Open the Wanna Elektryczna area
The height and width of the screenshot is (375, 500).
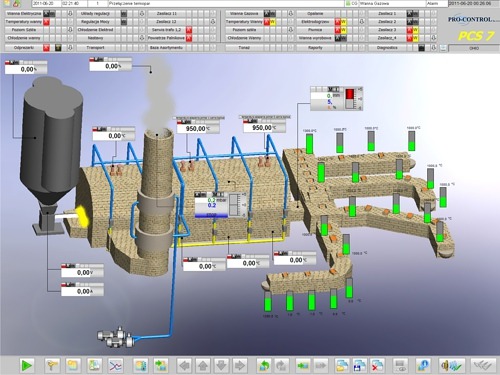click(x=24, y=14)
